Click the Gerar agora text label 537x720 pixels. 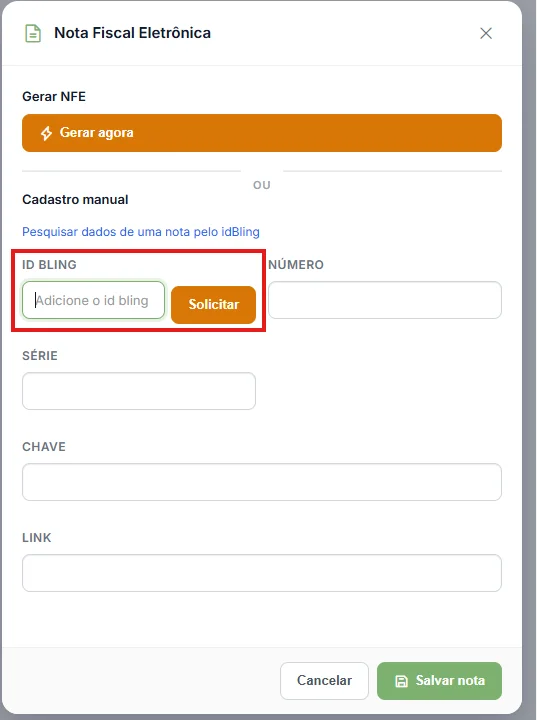(96, 133)
